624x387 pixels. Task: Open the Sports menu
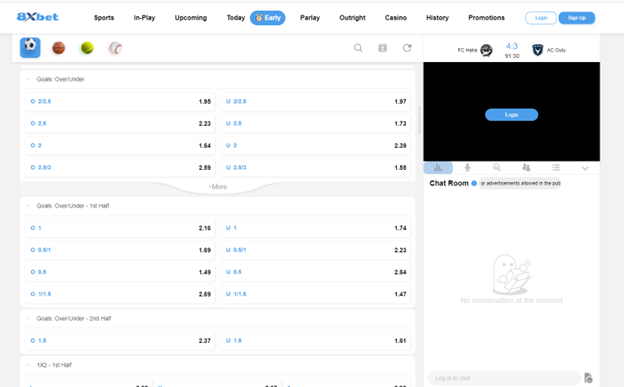click(104, 18)
